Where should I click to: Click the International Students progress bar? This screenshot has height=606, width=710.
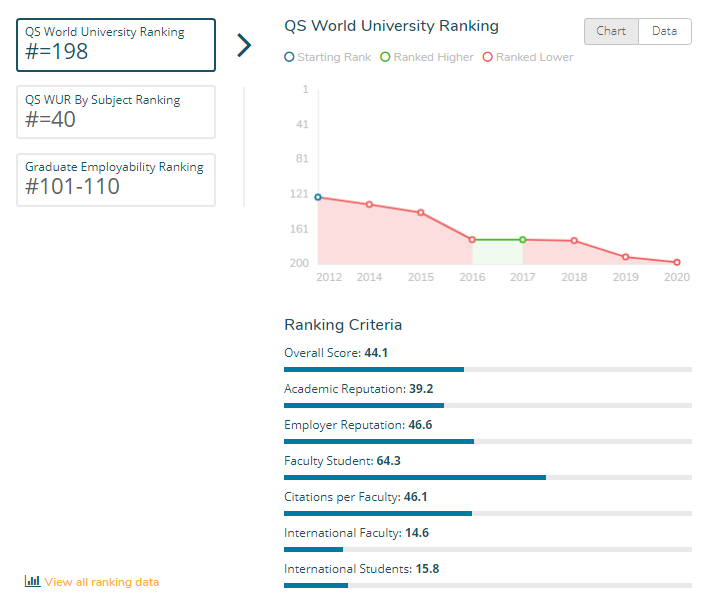coord(488,586)
